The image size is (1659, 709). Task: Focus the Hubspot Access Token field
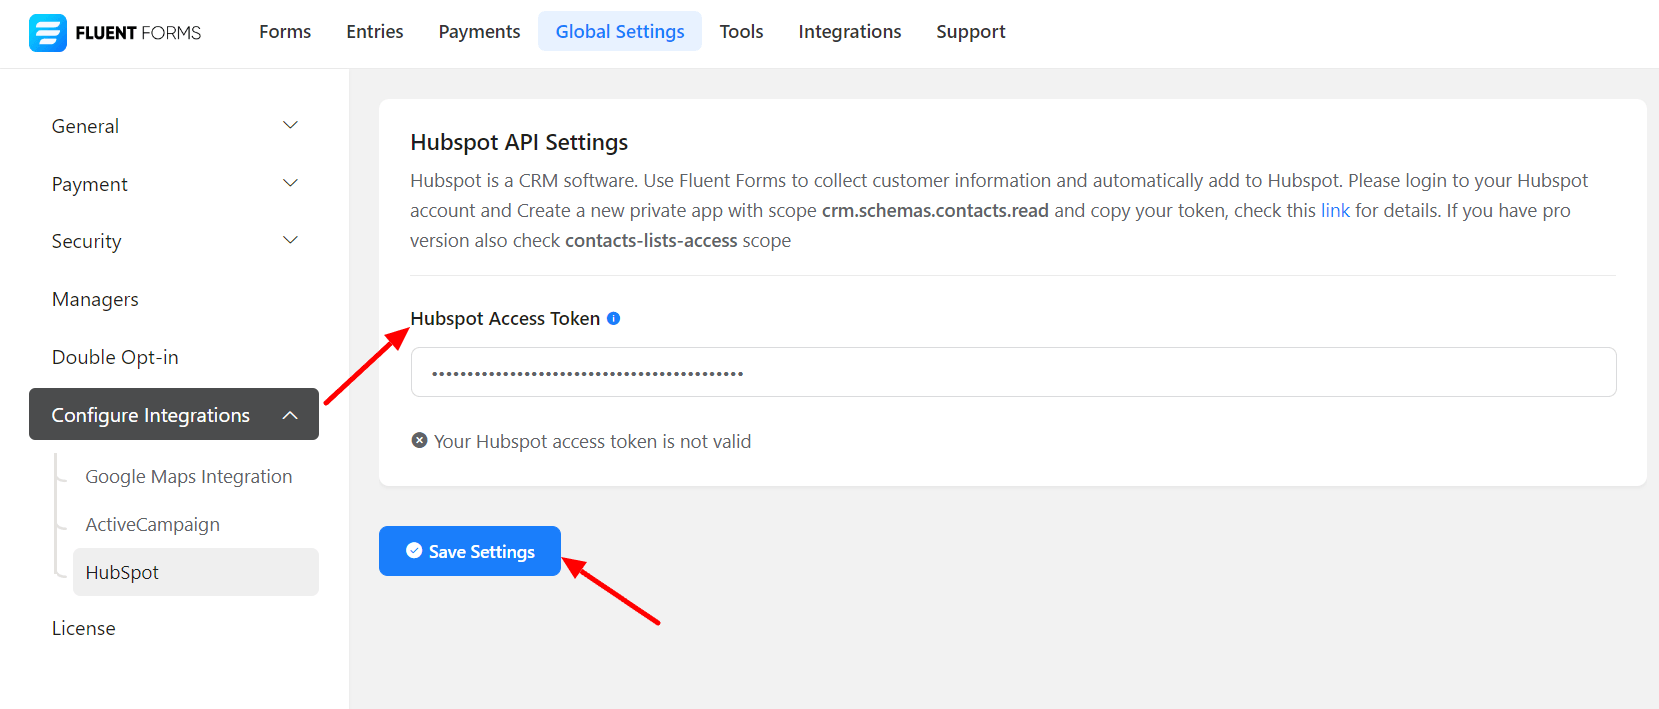[1013, 373]
